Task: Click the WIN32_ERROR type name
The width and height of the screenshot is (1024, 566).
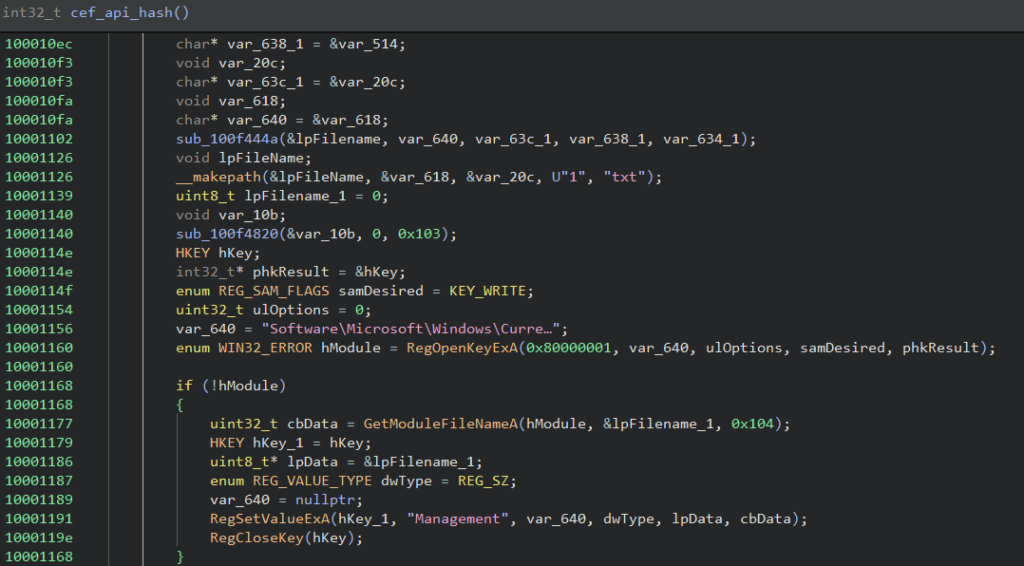Action: [265, 348]
